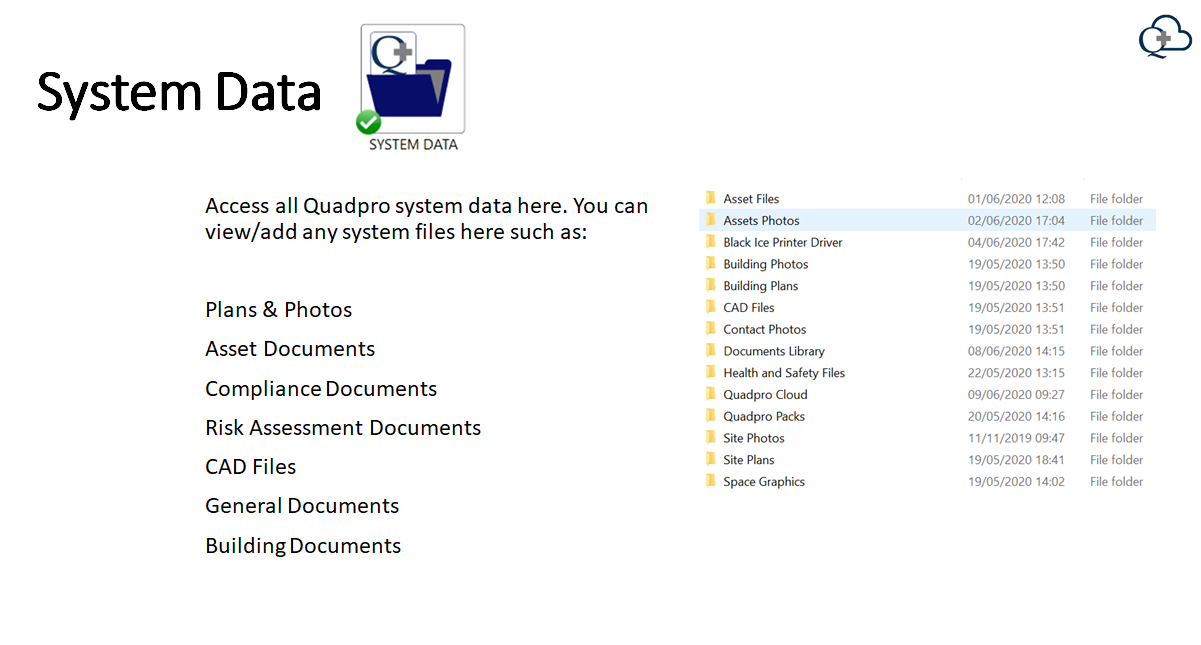
Task: Click the date 20/05/2020 14:16
Action: click(x=1016, y=417)
